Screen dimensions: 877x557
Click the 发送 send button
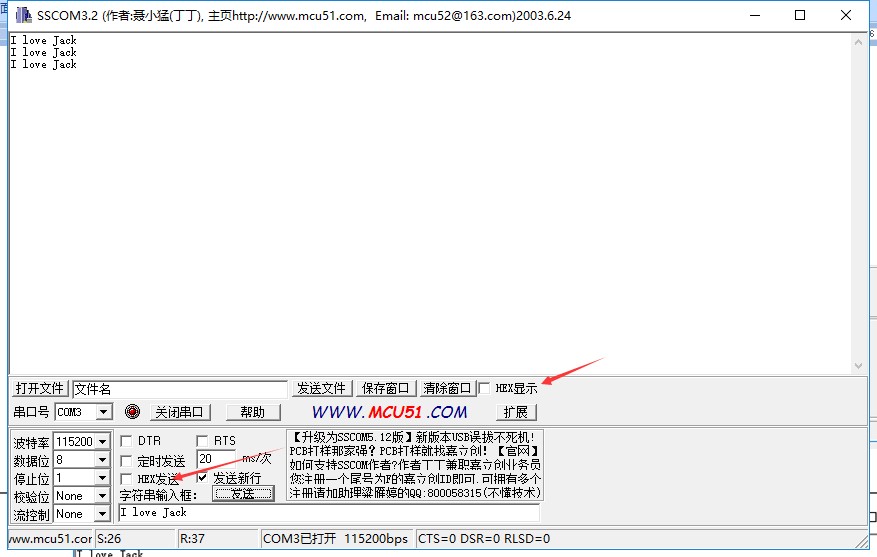pos(243,494)
